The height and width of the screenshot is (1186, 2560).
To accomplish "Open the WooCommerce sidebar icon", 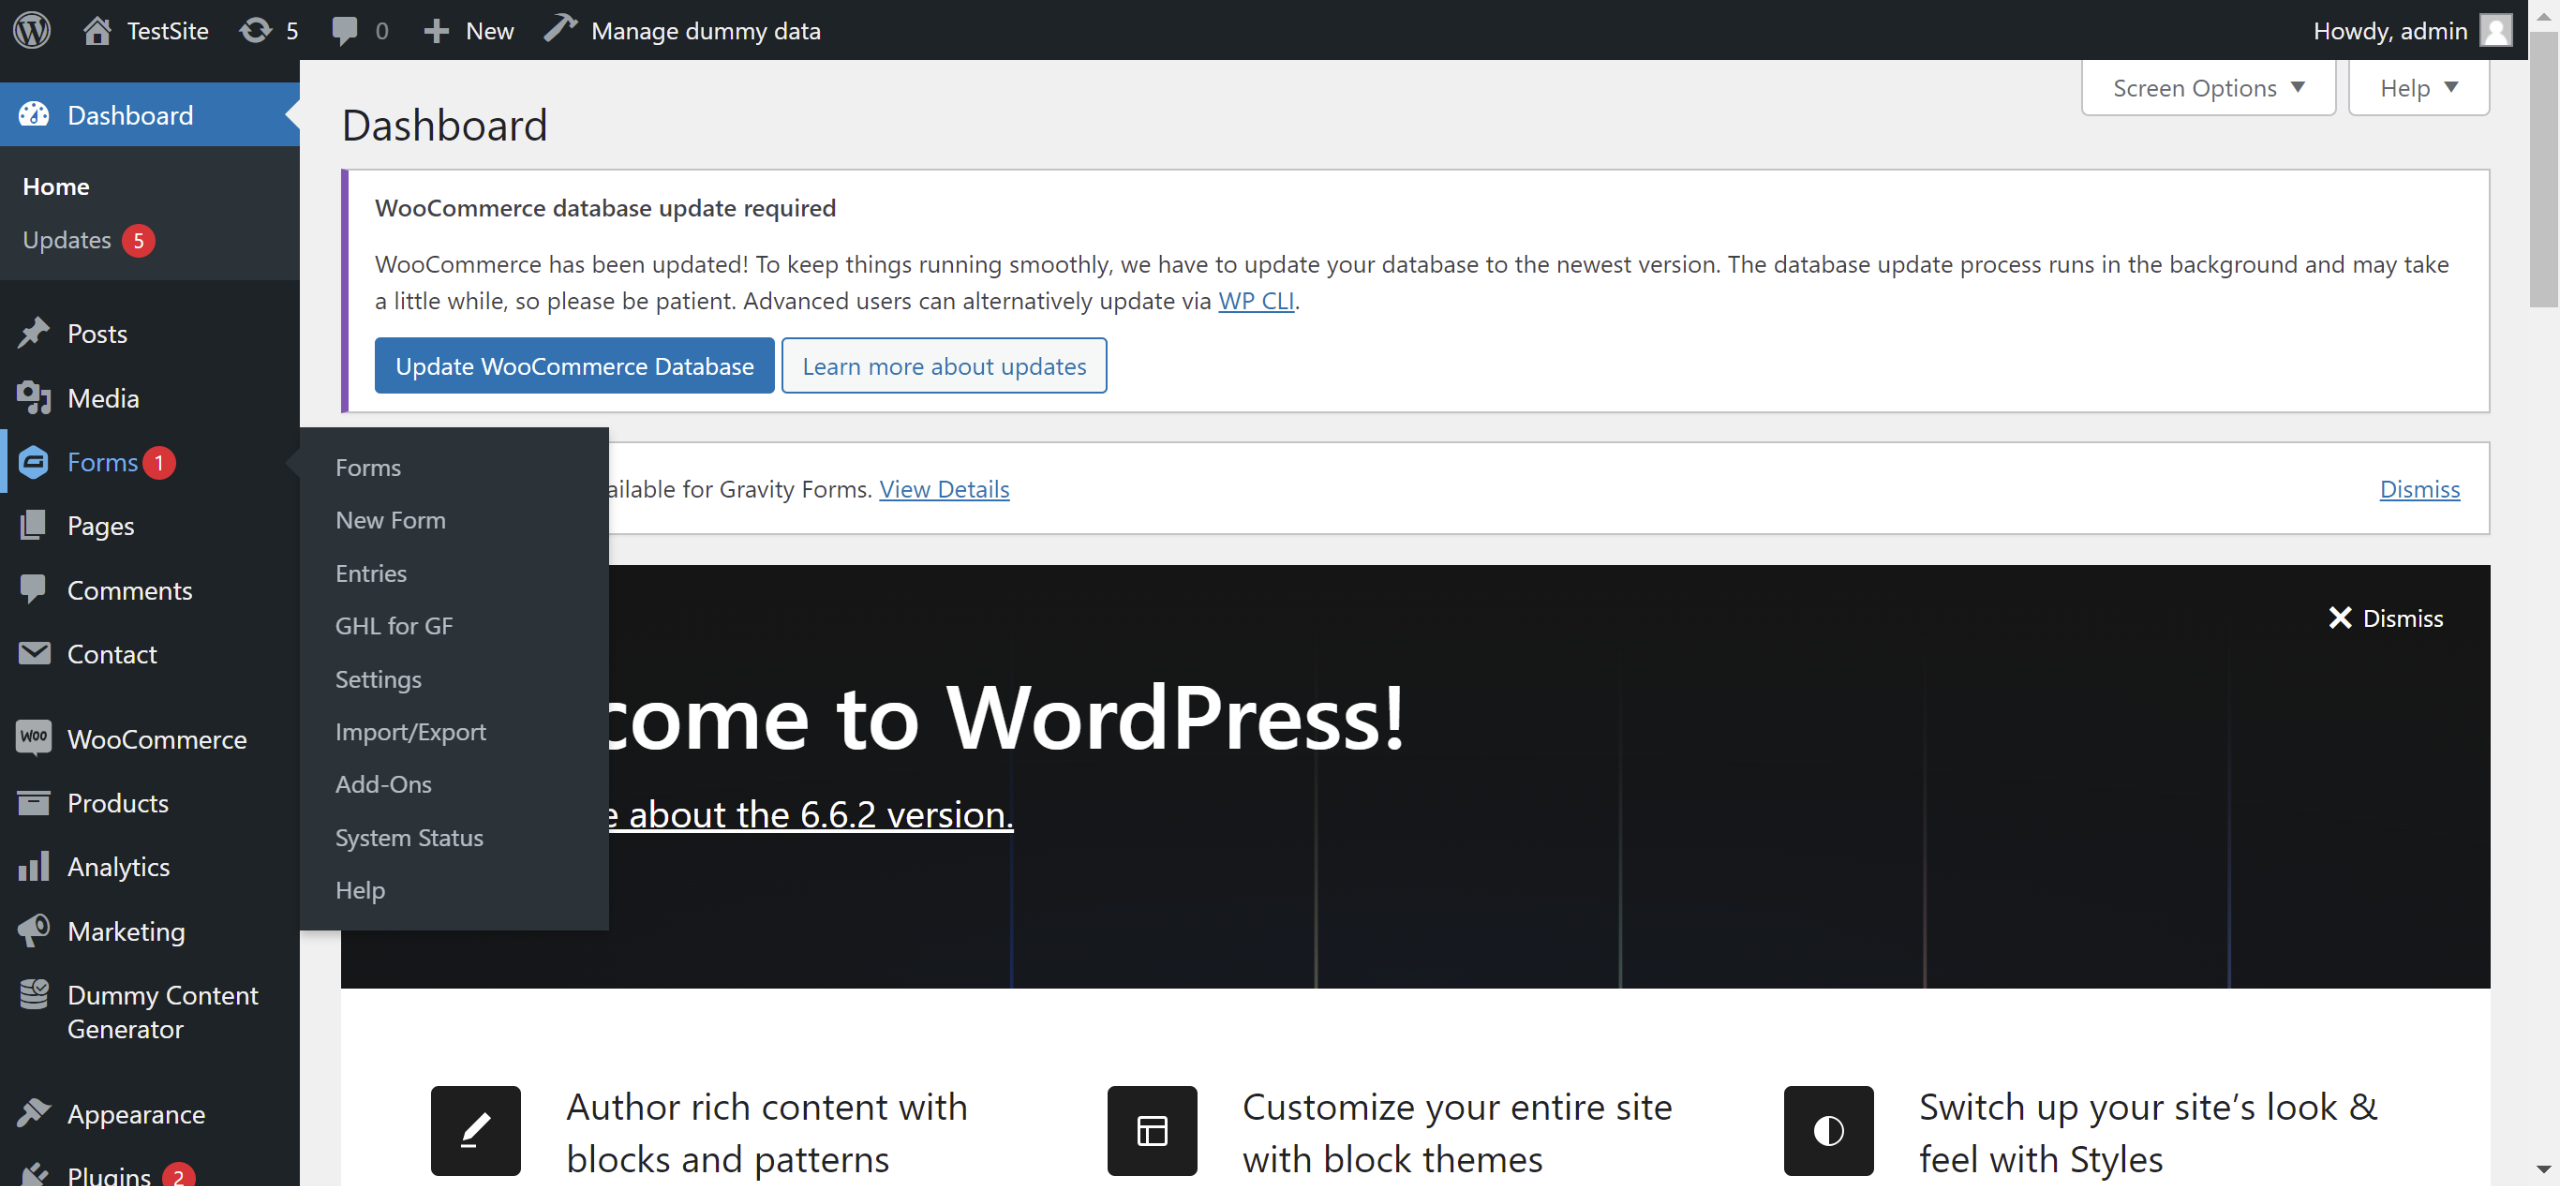I will coord(34,738).
